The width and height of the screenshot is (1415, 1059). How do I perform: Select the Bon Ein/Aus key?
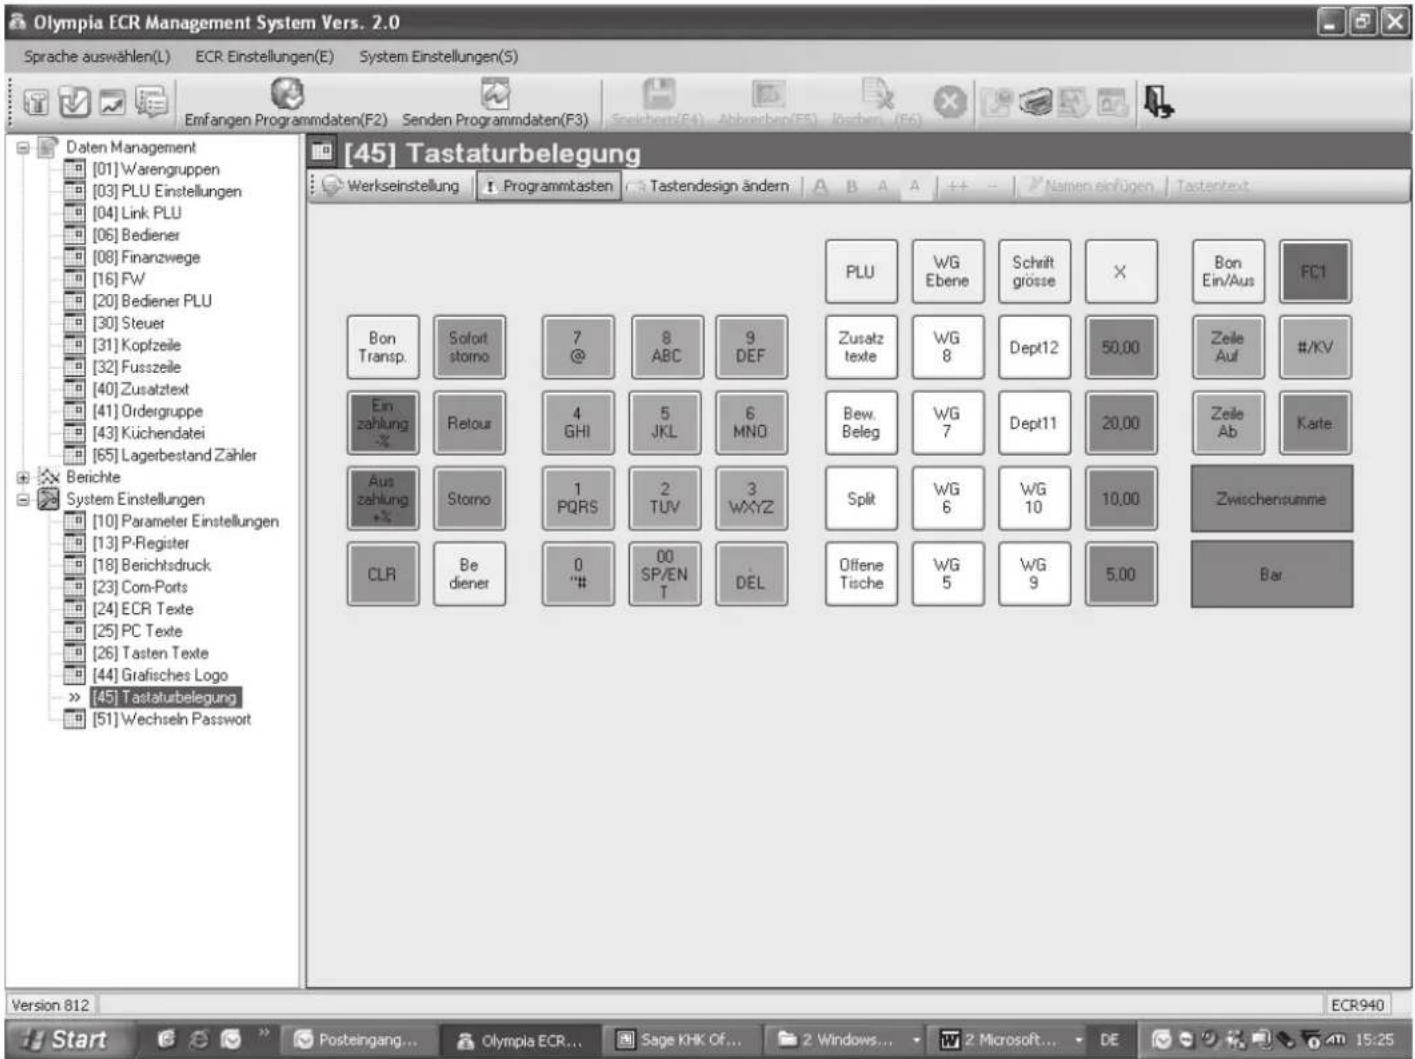click(x=1228, y=271)
